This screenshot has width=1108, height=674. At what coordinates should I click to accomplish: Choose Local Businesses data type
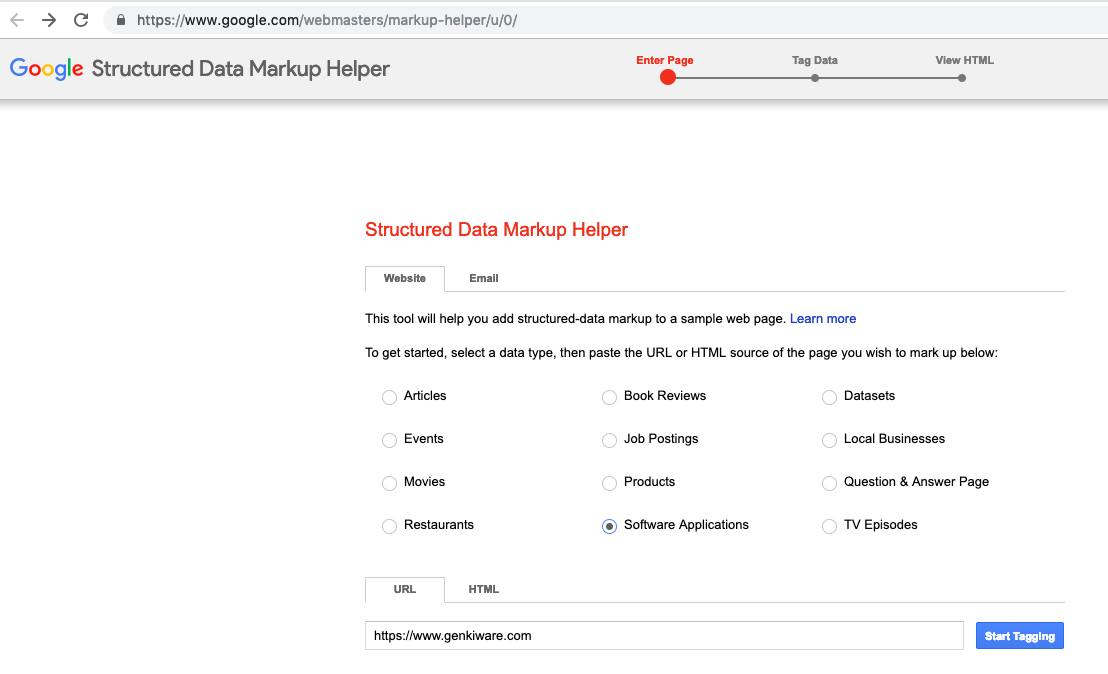829,440
